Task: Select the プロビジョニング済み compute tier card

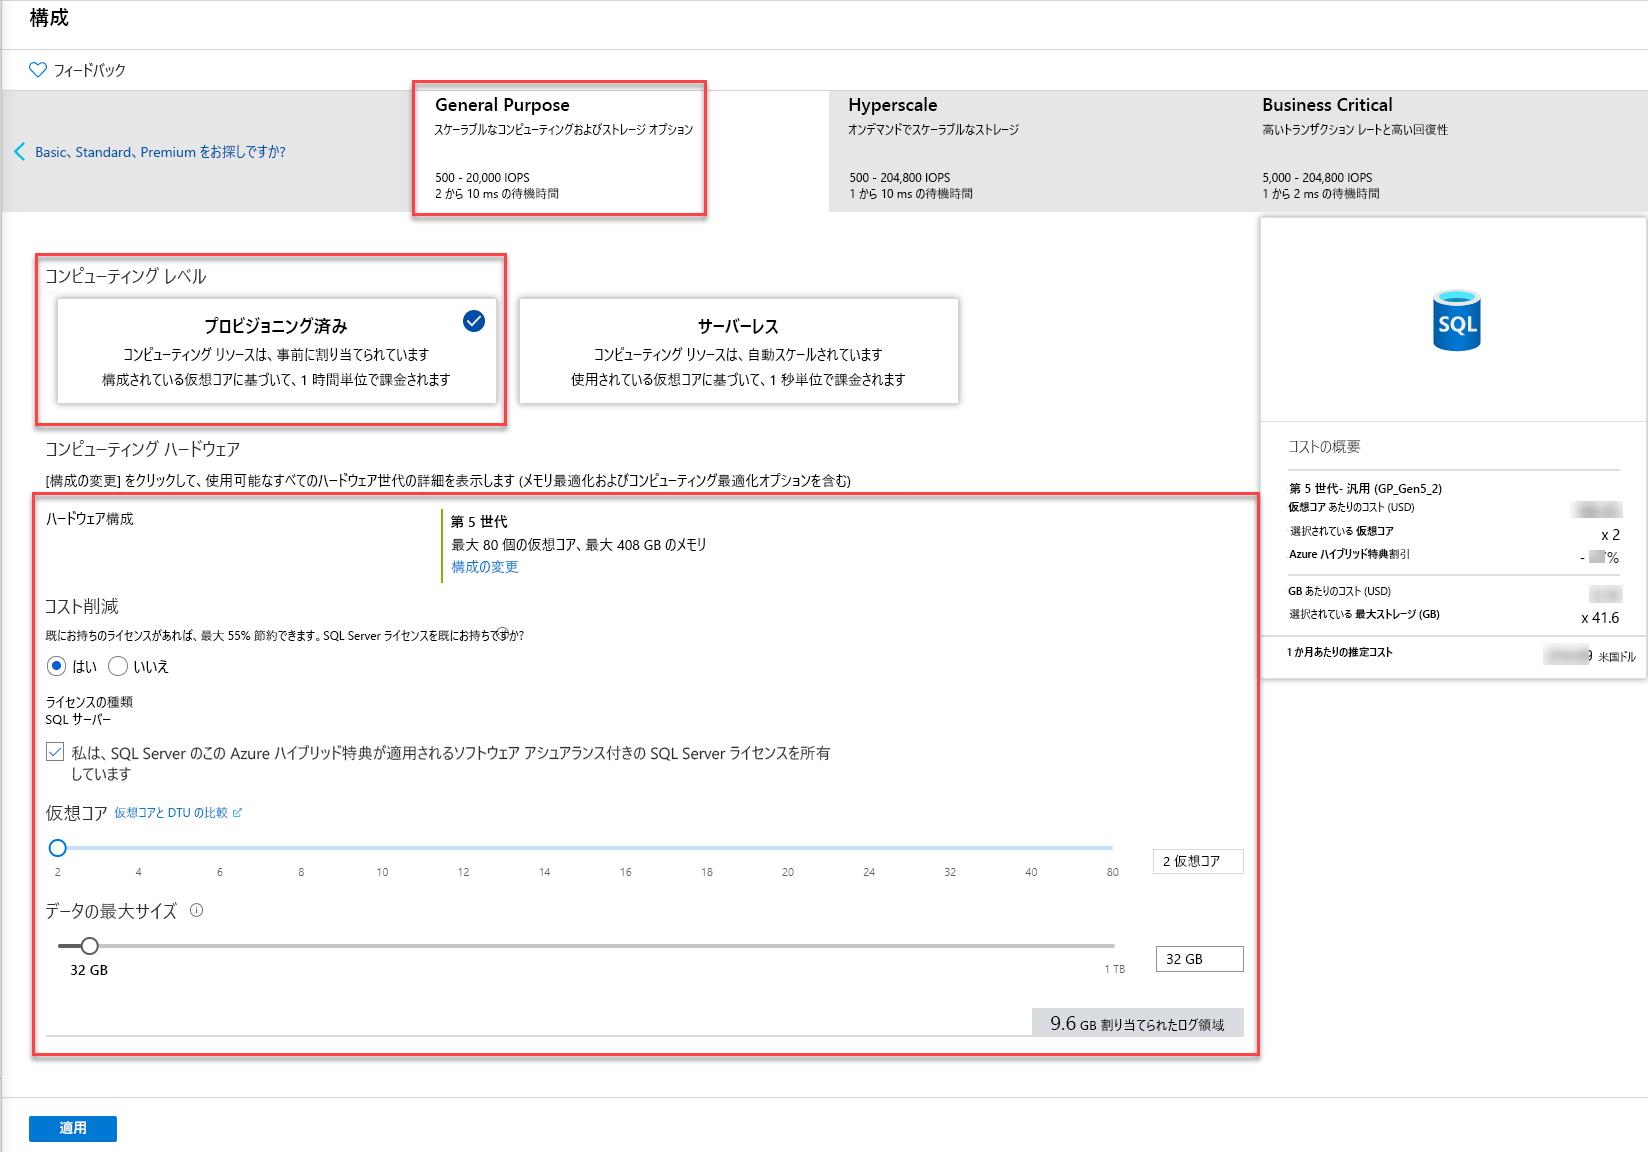Action: [x=277, y=351]
